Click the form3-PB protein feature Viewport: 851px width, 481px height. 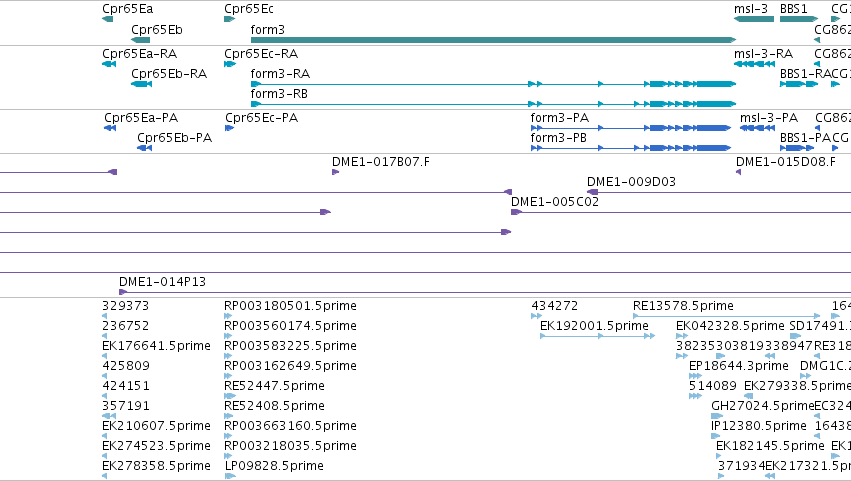point(631,148)
